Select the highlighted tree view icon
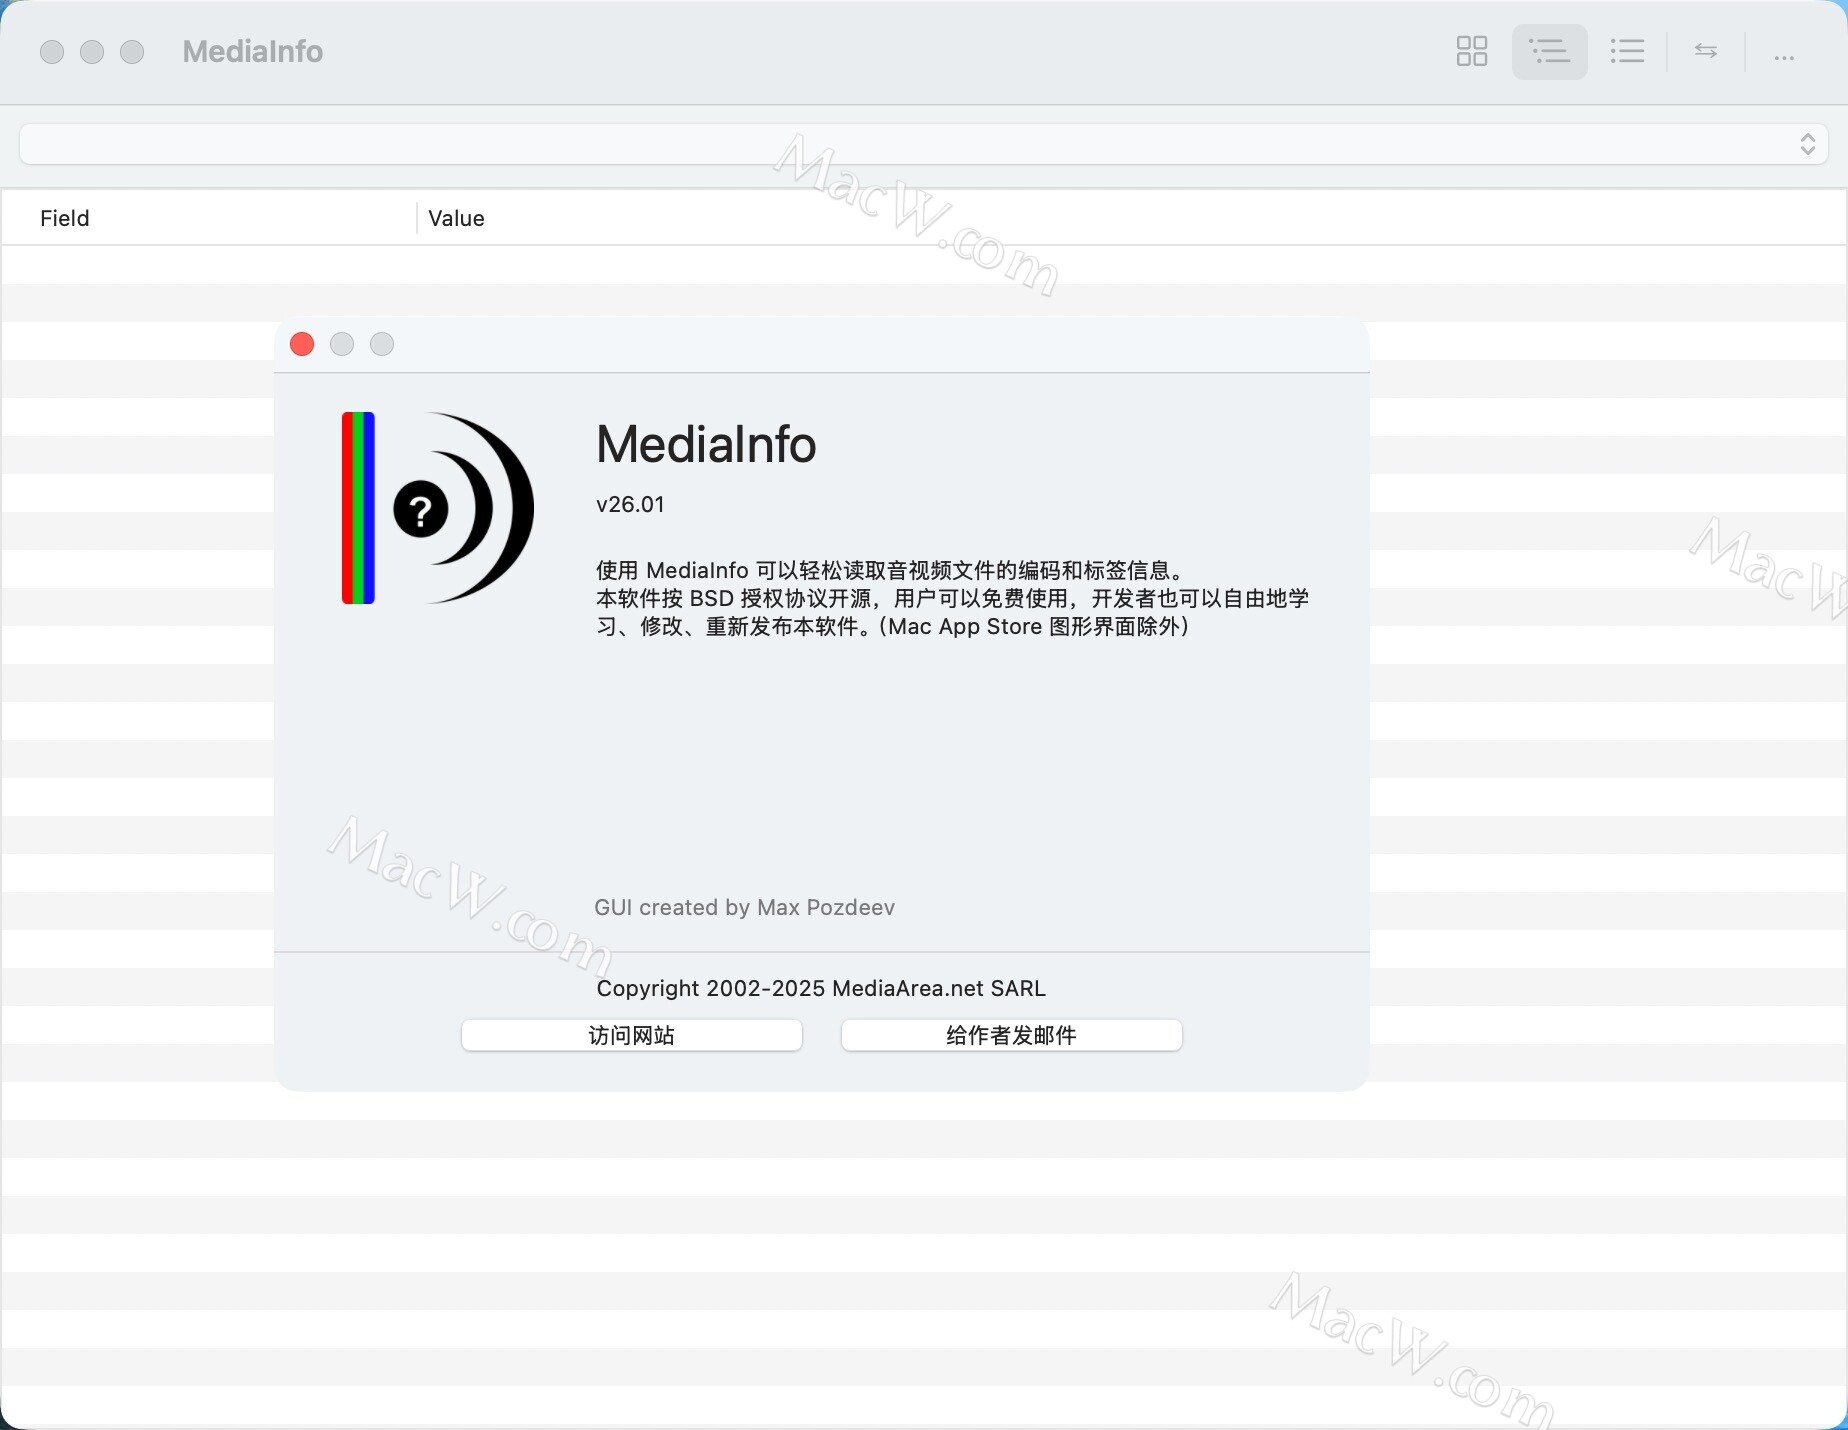1848x1430 pixels. point(1549,52)
